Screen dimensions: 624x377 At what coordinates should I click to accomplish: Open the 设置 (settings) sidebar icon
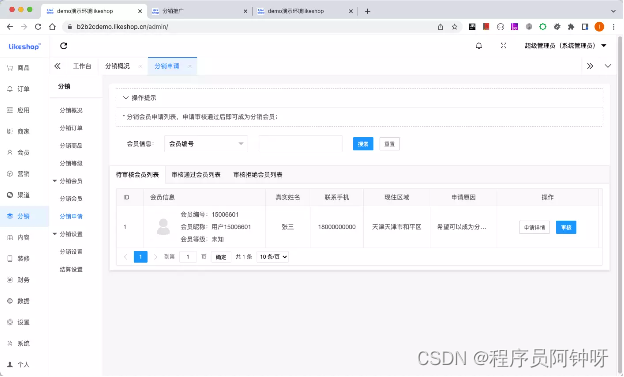[10, 322]
